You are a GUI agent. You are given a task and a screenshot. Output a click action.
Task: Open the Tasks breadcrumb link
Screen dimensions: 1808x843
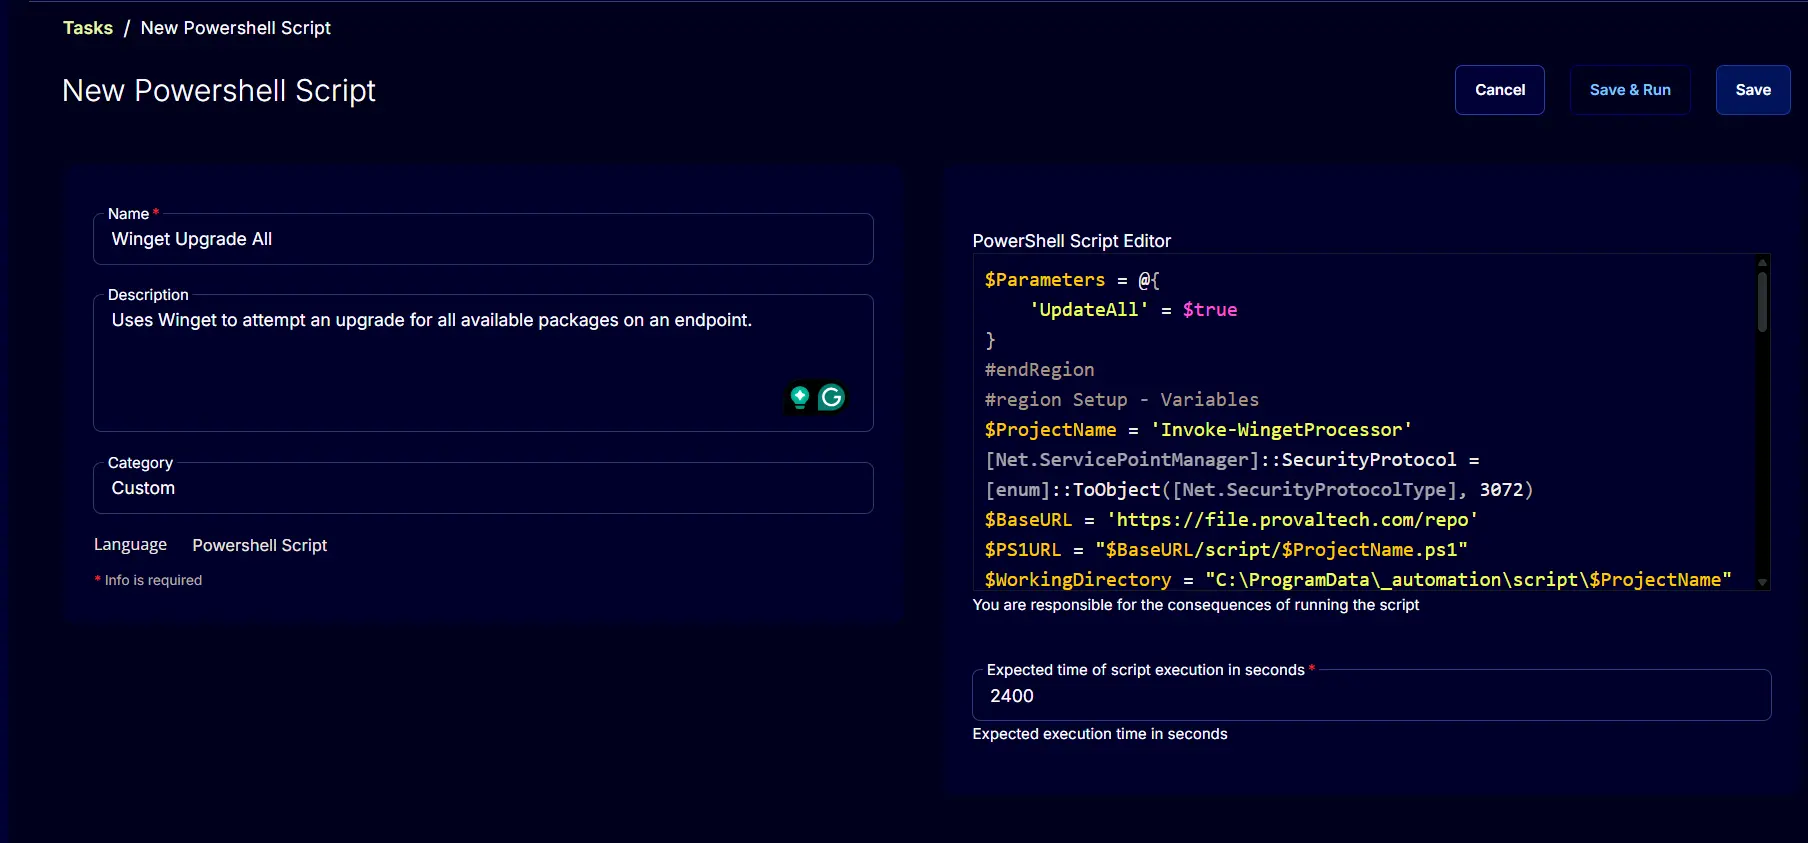(88, 28)
